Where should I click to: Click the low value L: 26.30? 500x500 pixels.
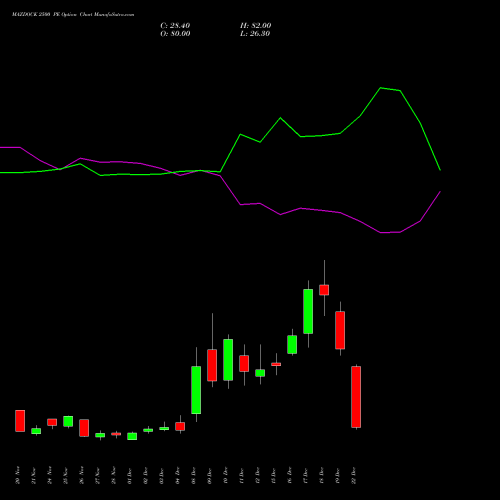tap(255, 34)
